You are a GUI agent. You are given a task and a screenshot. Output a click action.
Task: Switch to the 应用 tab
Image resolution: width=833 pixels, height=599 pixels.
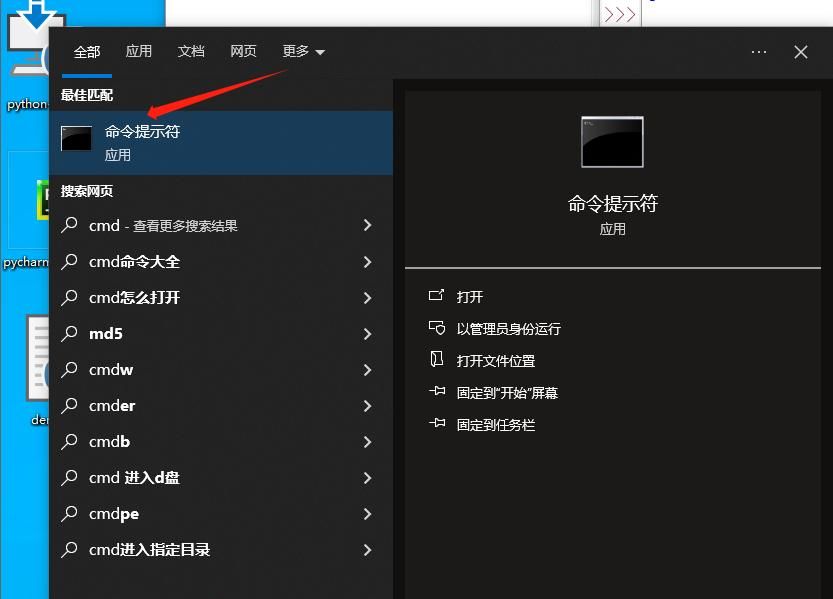[139, 52]
